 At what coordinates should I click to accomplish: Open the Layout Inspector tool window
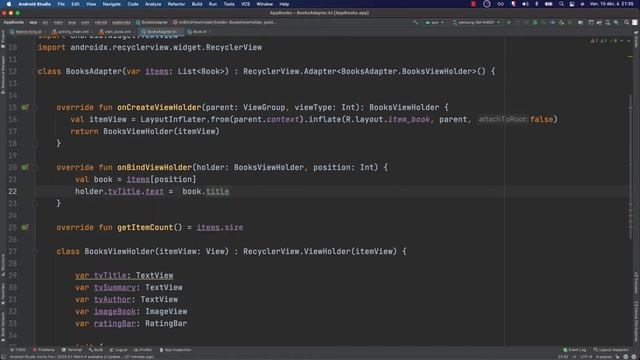click(611, 350)
